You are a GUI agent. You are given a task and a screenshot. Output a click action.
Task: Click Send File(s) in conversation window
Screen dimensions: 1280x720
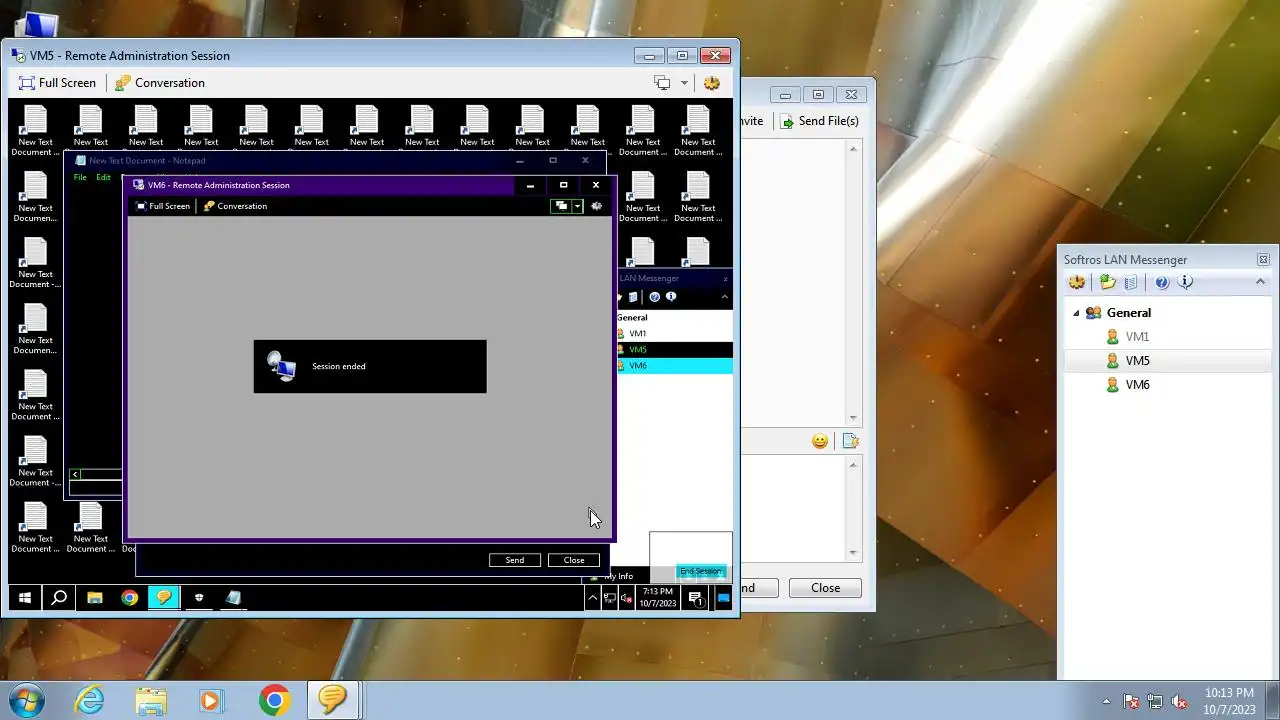click(819, 121)
